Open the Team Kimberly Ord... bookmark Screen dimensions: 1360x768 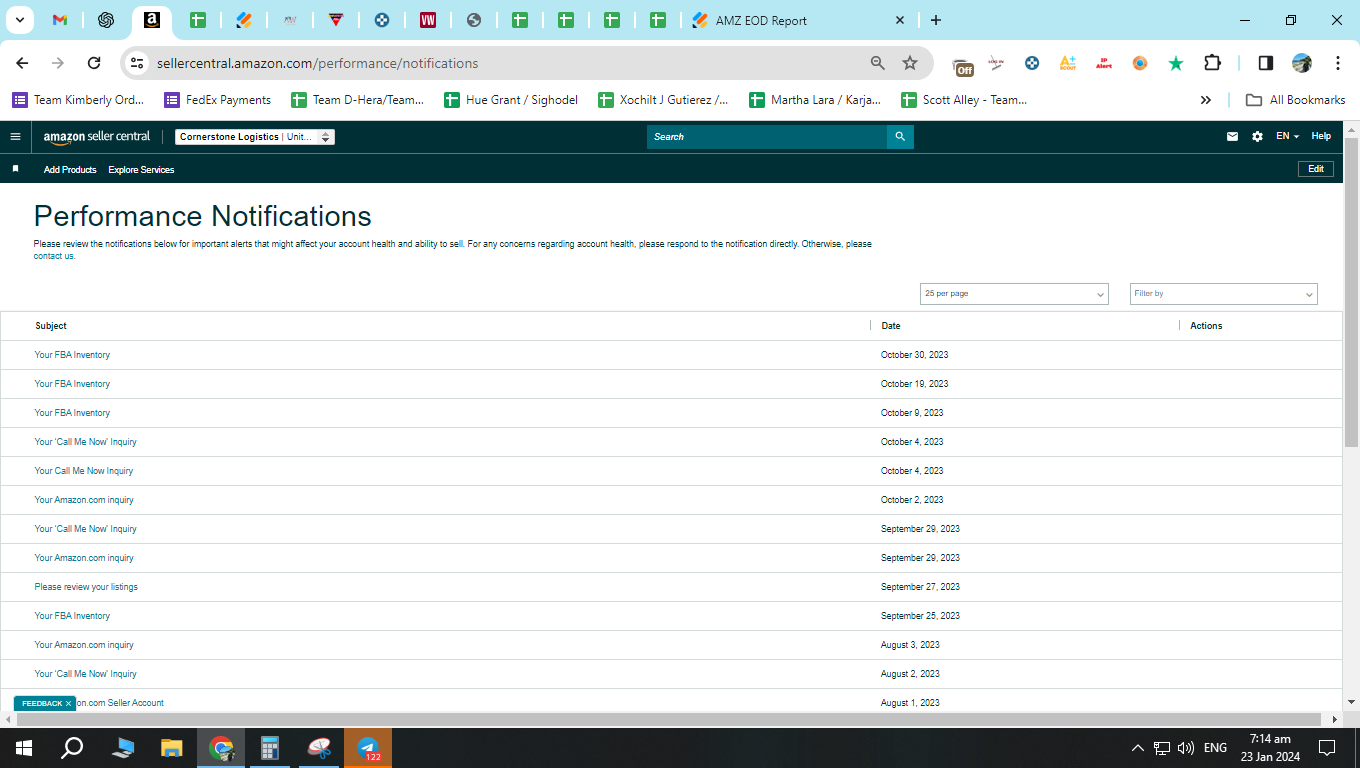79,100
